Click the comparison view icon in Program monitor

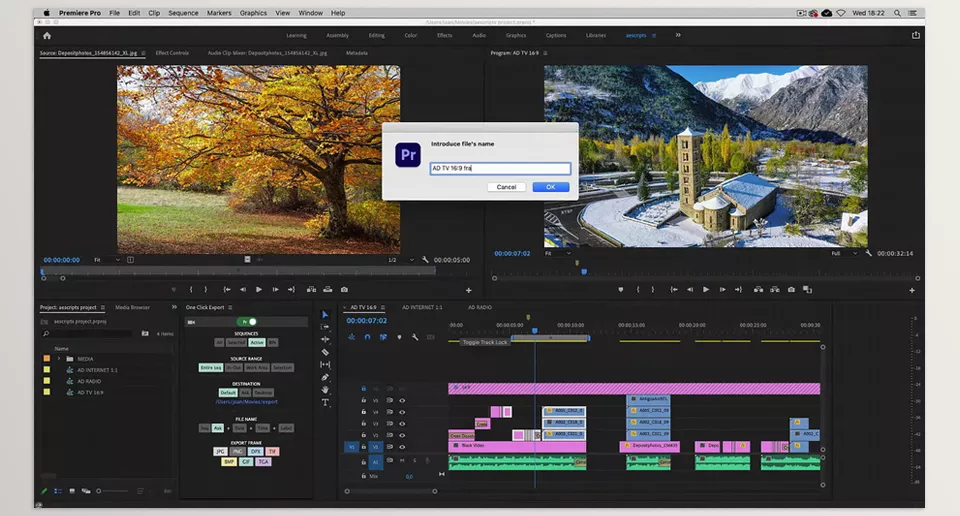(808, 290)
